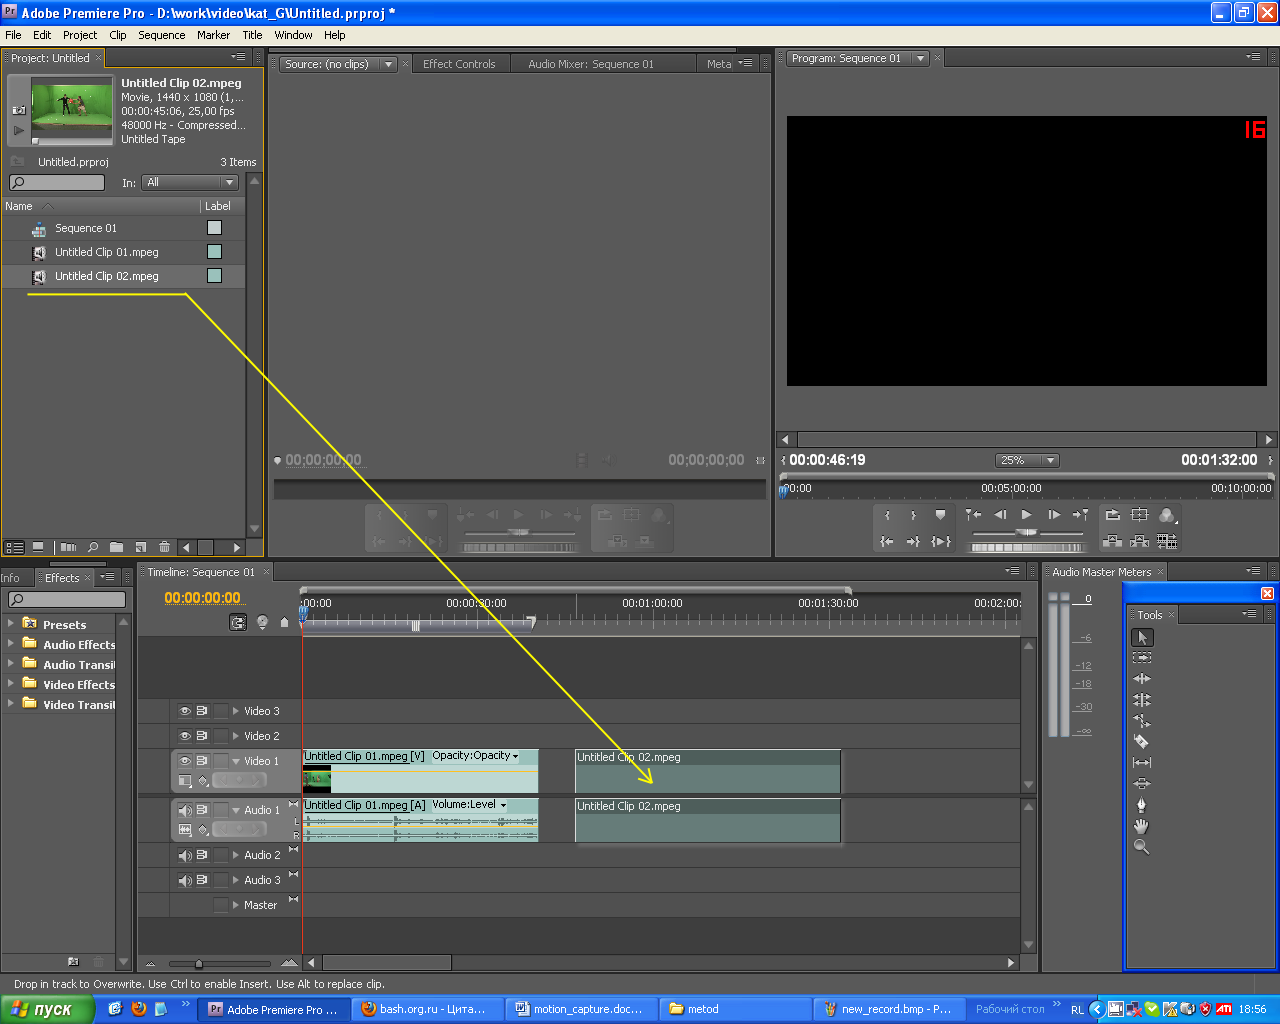
Task: Click the Lift button in Program monitor
Action: [x=1112, y=541]
